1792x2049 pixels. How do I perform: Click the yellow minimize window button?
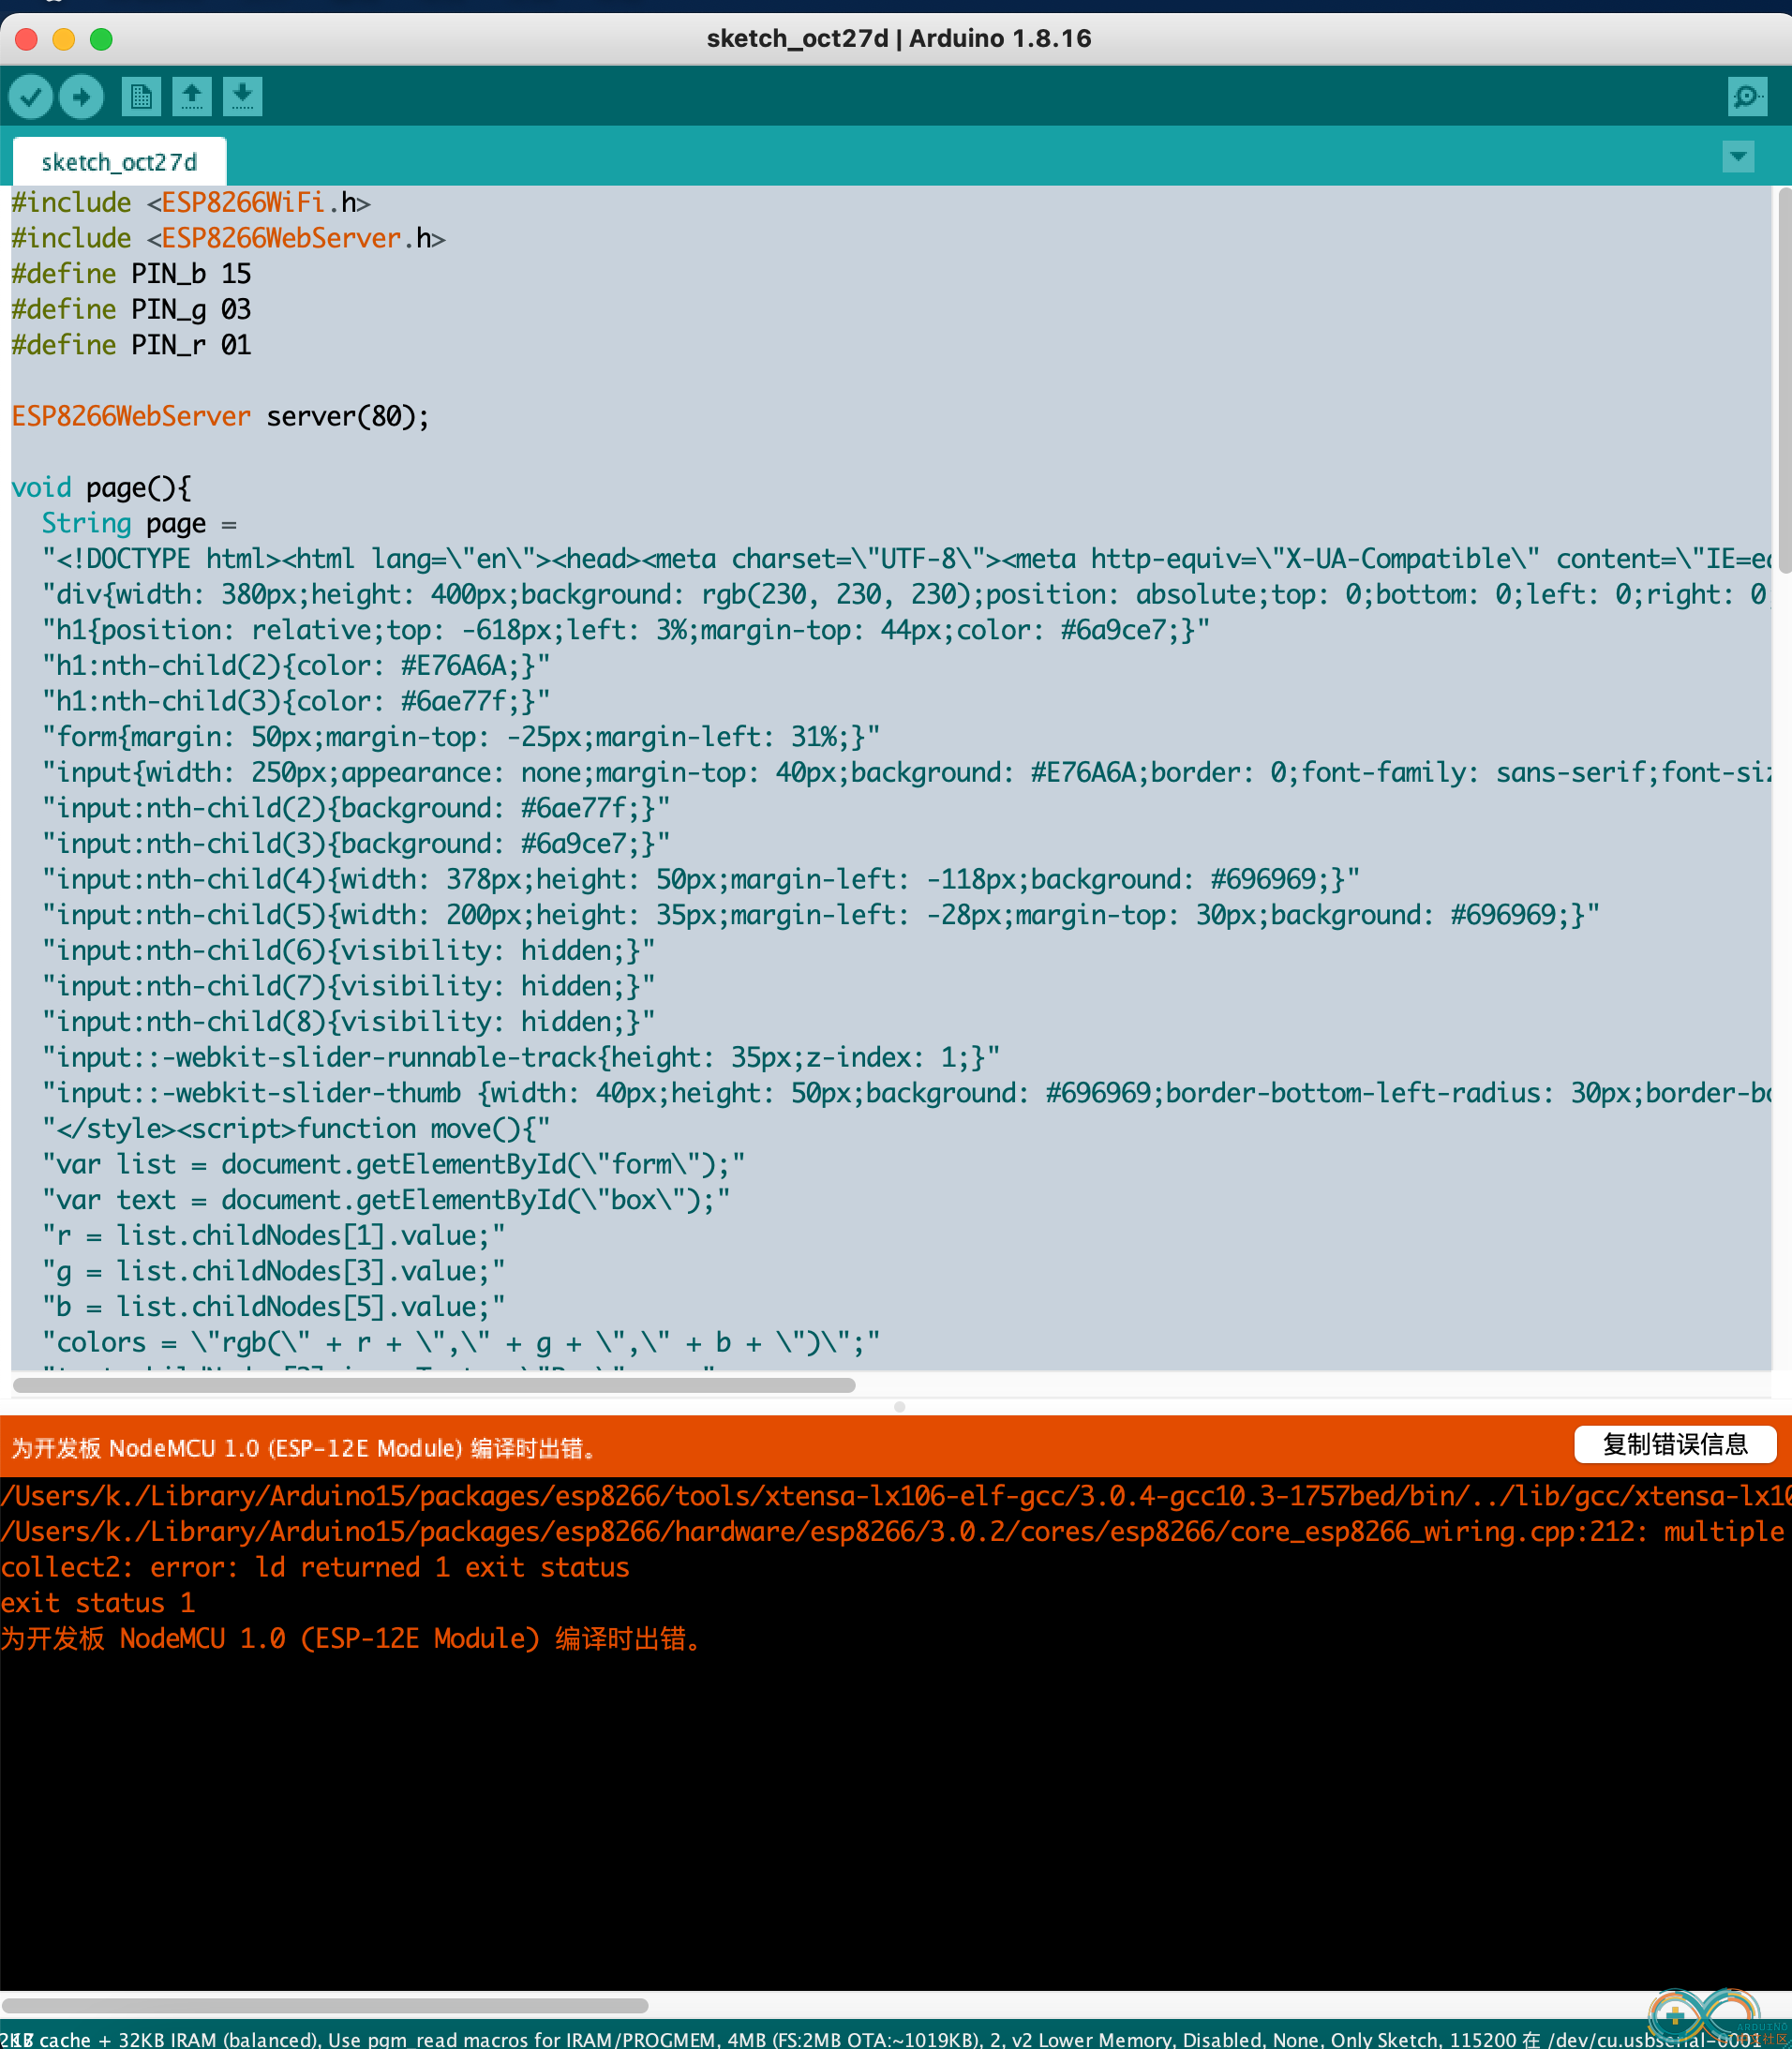tap(64, 39)
